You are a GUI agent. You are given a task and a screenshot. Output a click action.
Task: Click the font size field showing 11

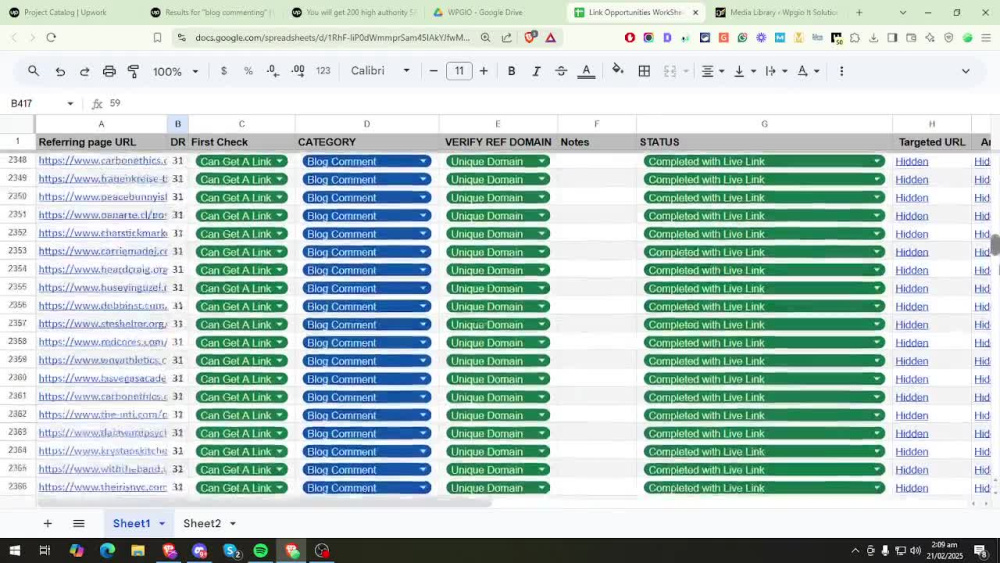pos(459,71)
